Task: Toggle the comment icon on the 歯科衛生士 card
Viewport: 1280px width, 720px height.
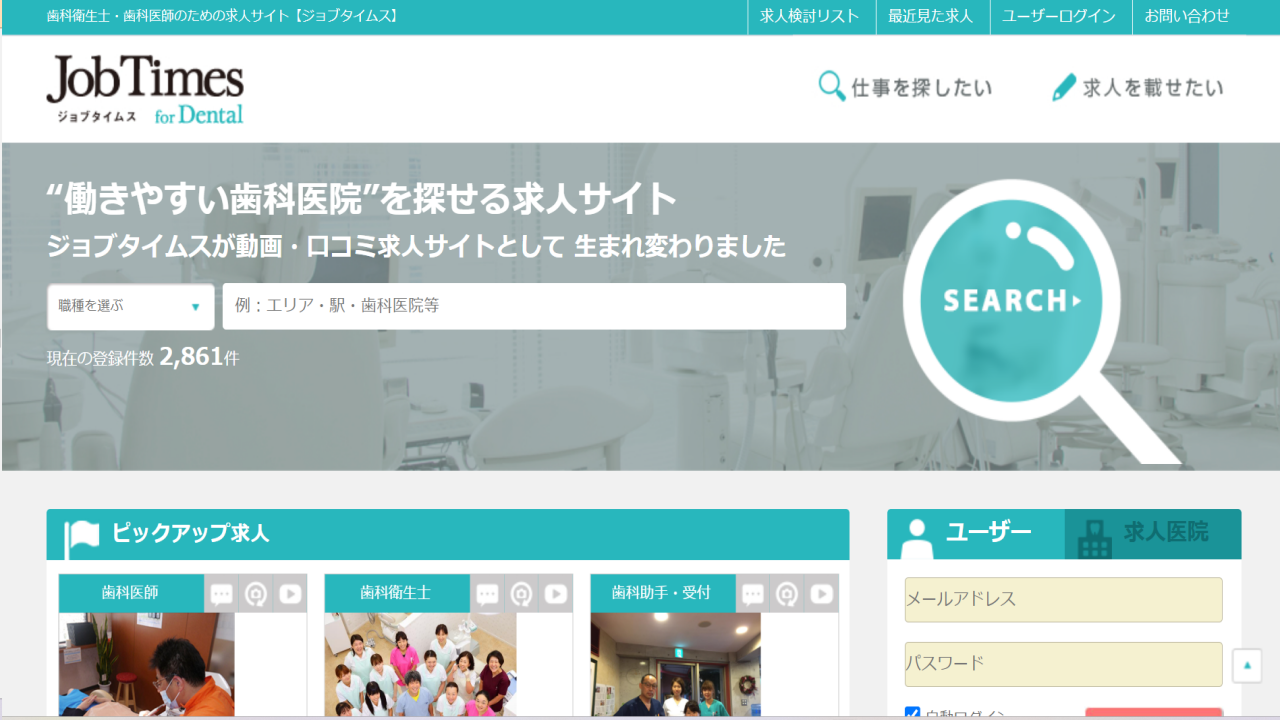Action: coord(488,593)
